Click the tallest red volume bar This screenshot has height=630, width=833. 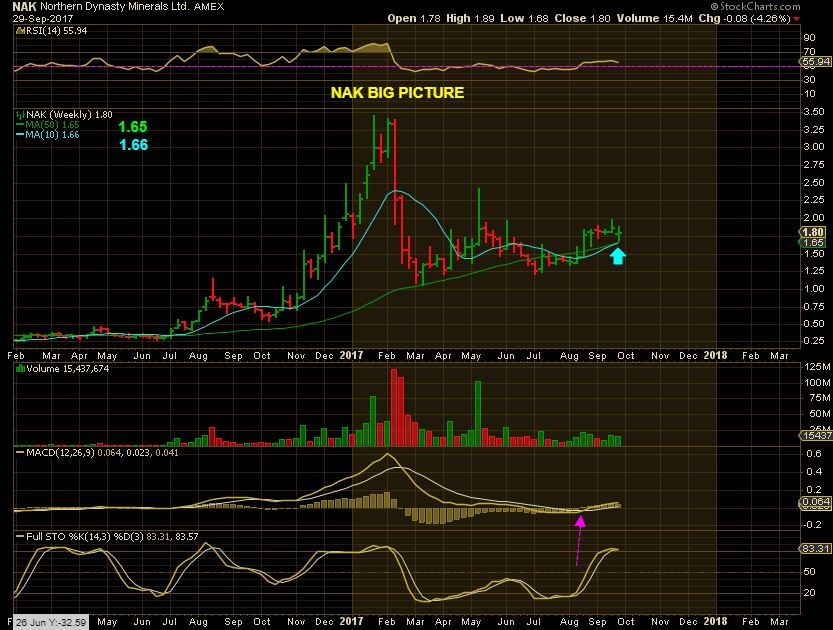(394, 407)
